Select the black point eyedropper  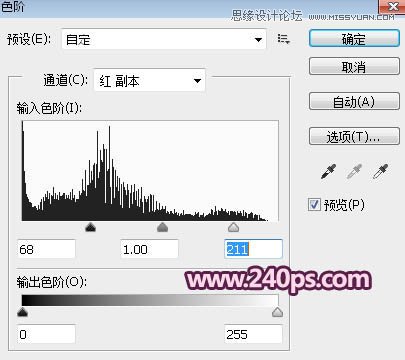[328, 171]
